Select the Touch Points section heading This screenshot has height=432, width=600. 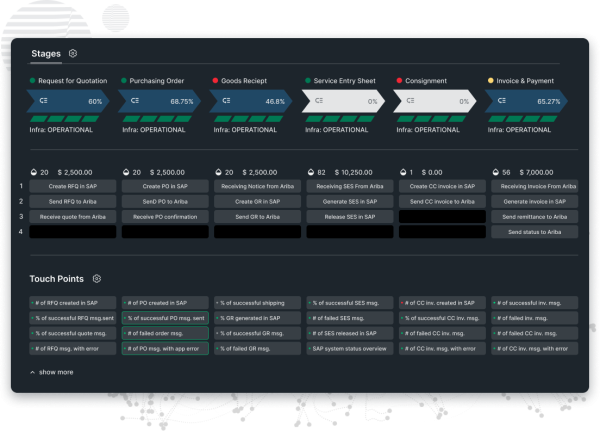click(56, 279)
